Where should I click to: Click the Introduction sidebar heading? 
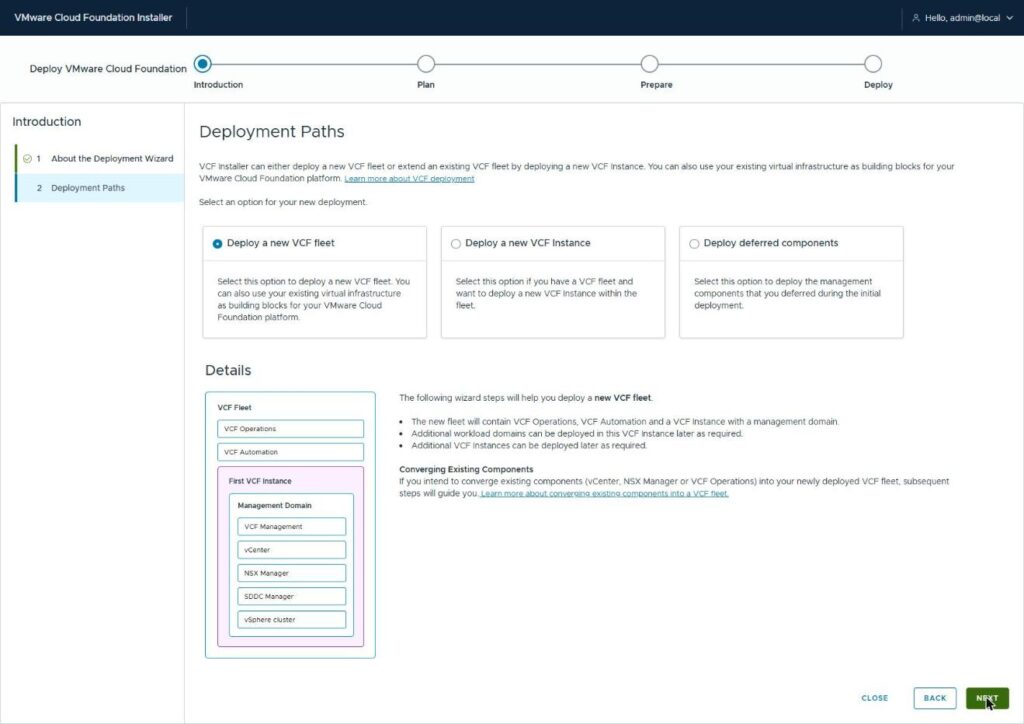(x=47, y=121)
